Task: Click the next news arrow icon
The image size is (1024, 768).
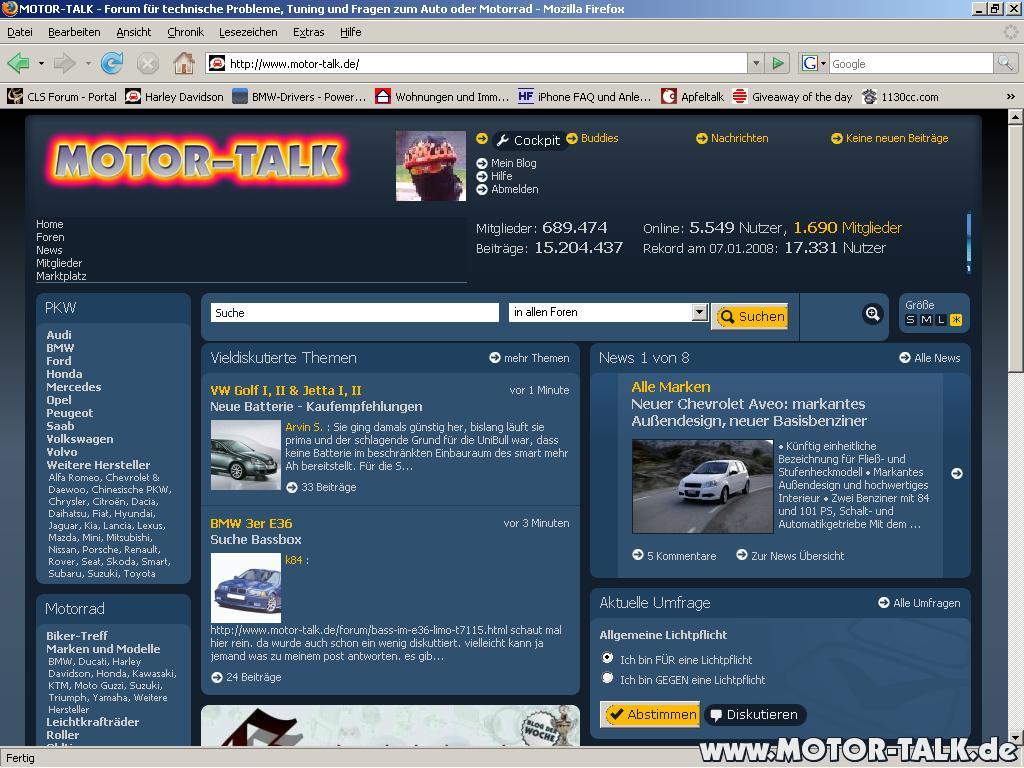Action: [x=957, y=473]
